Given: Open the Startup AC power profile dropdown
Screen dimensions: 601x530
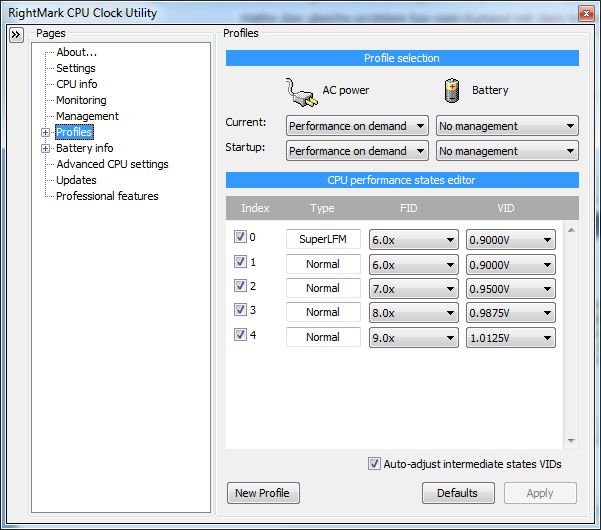Looking at the screenshot, I should tap(357, 151).
